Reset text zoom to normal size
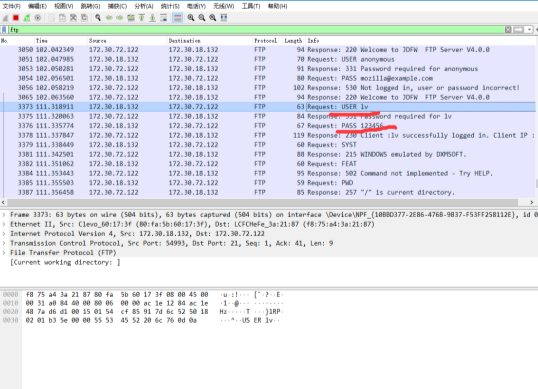This screenshot has height=389, width=538. (x=213, y=18)
